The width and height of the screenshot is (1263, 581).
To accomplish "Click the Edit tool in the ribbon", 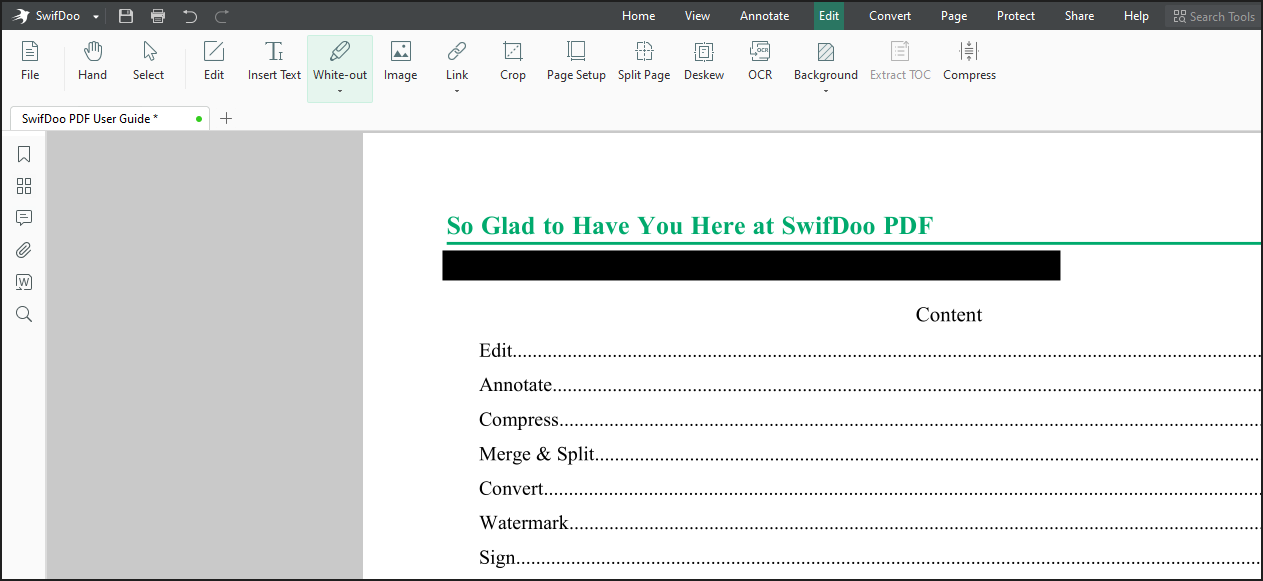I will click(214, 61).
